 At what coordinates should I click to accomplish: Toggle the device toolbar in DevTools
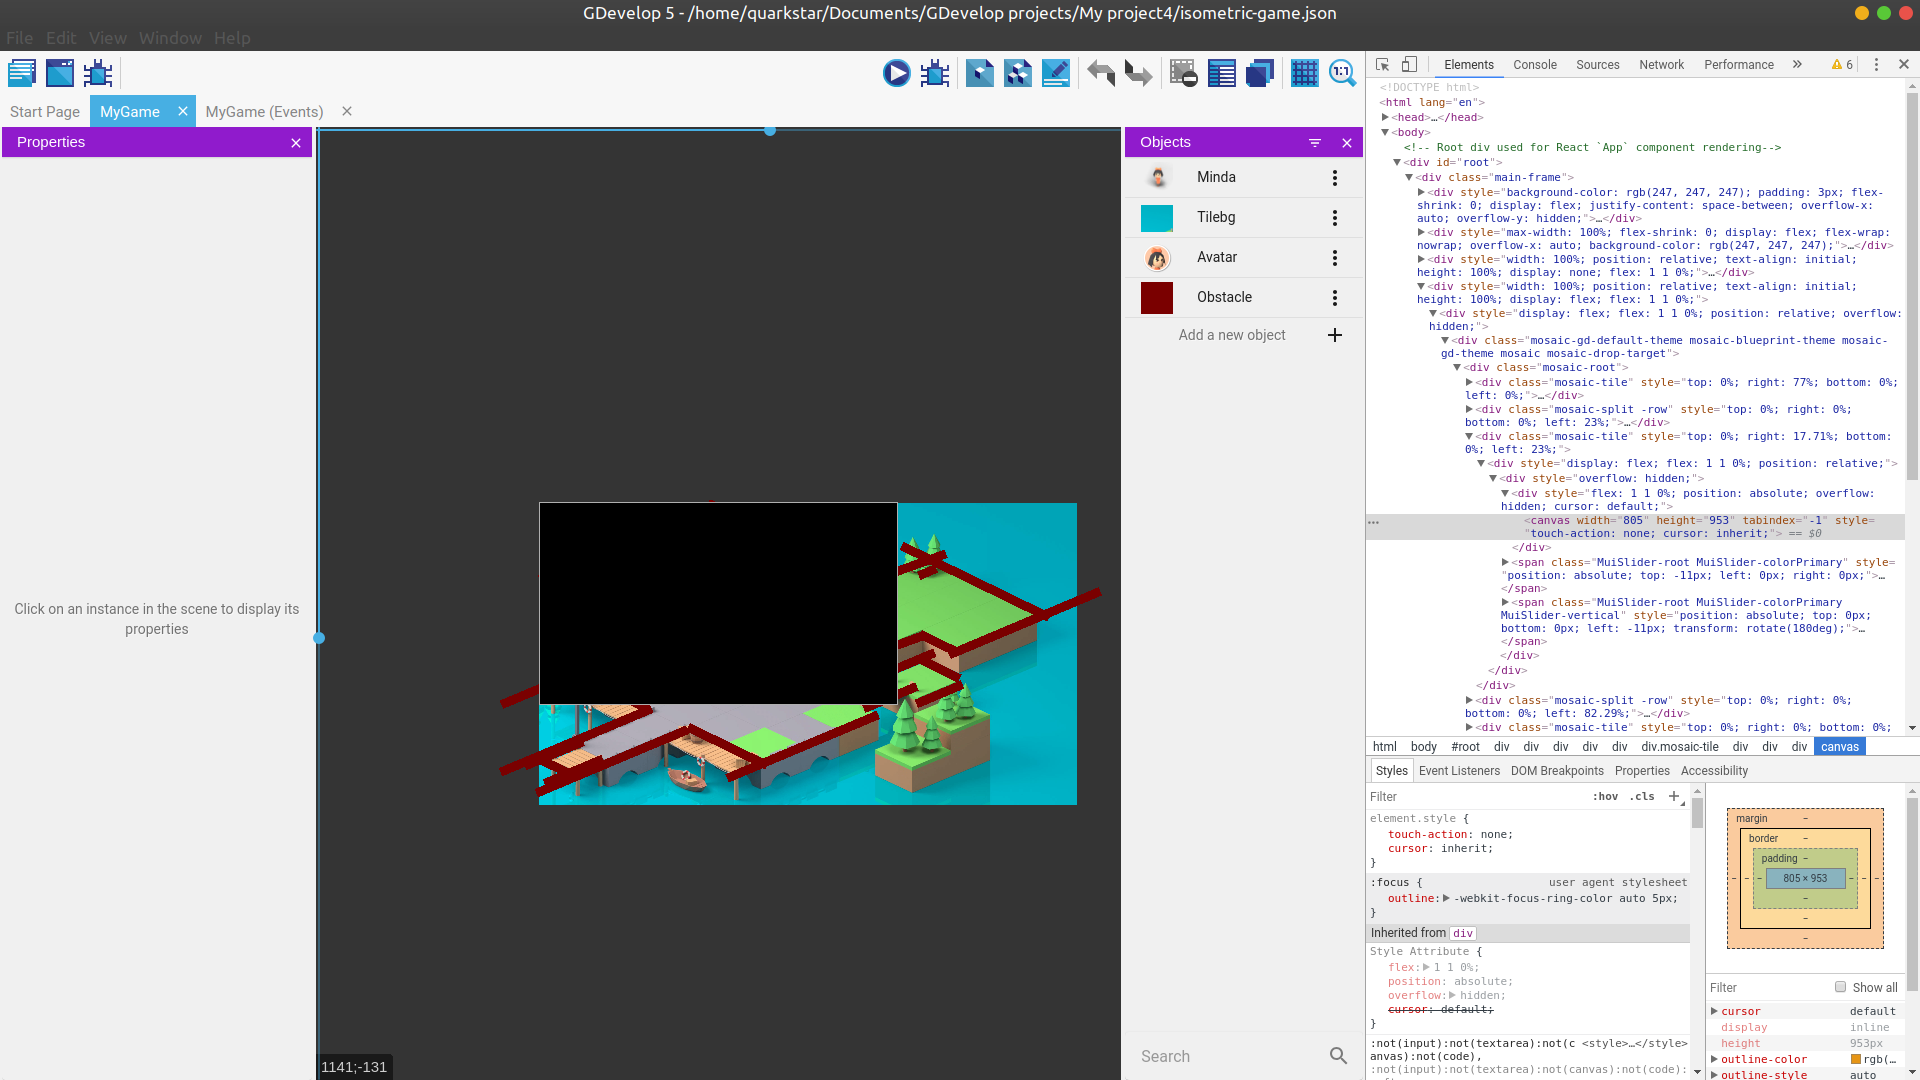click(1410, 64)
